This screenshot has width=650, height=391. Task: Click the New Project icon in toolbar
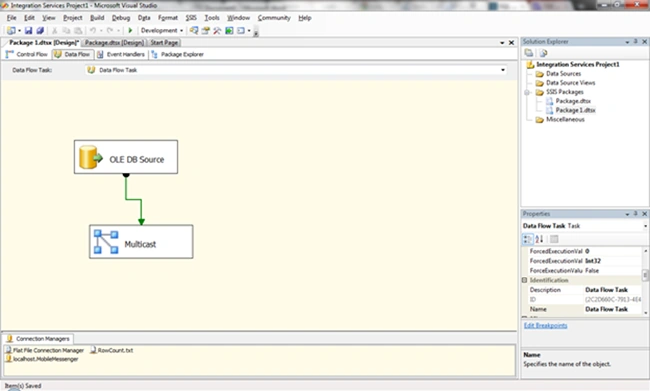11,30
